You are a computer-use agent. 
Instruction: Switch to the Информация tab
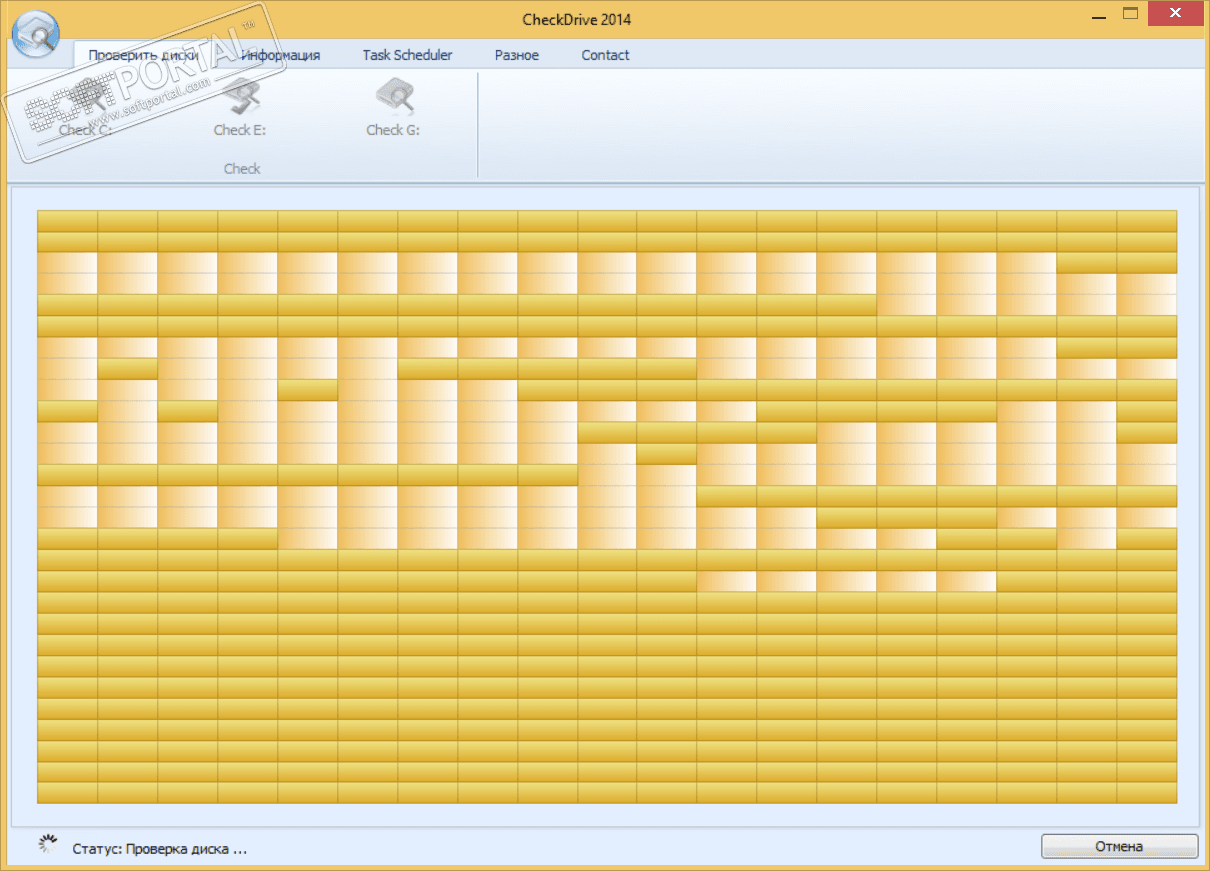[281, 55]
